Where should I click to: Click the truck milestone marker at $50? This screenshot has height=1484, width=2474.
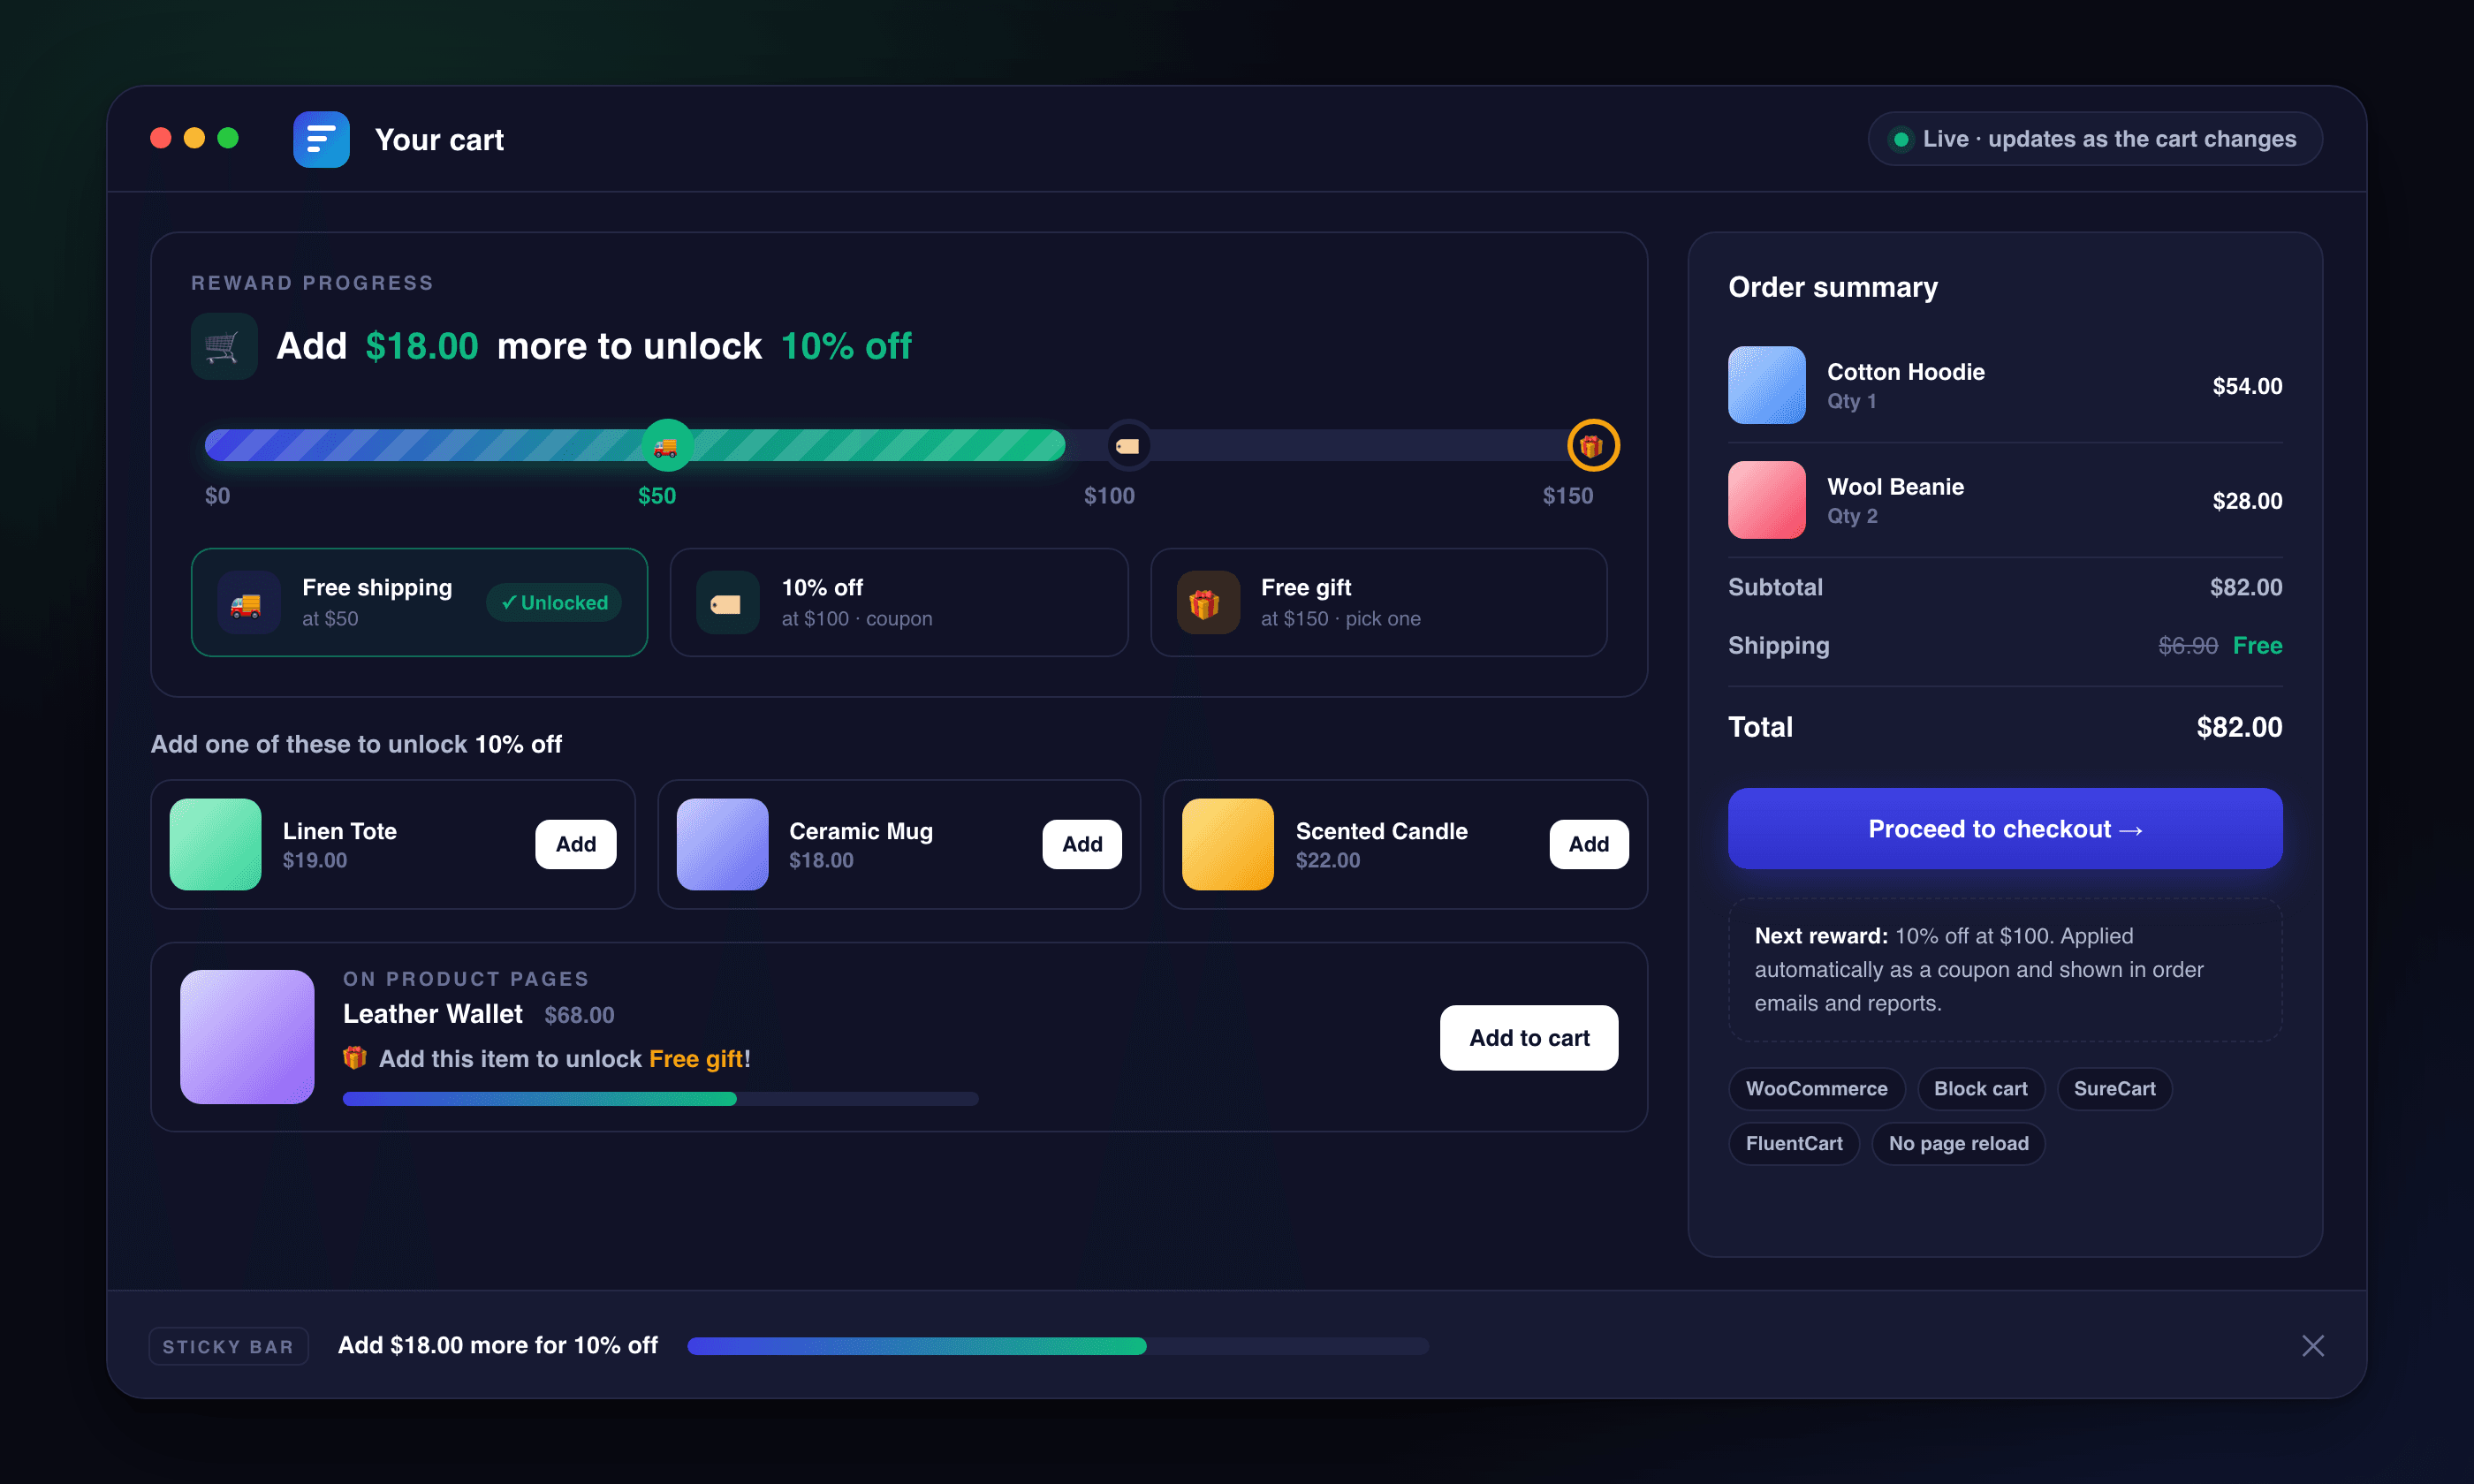(x=666, y=445)
